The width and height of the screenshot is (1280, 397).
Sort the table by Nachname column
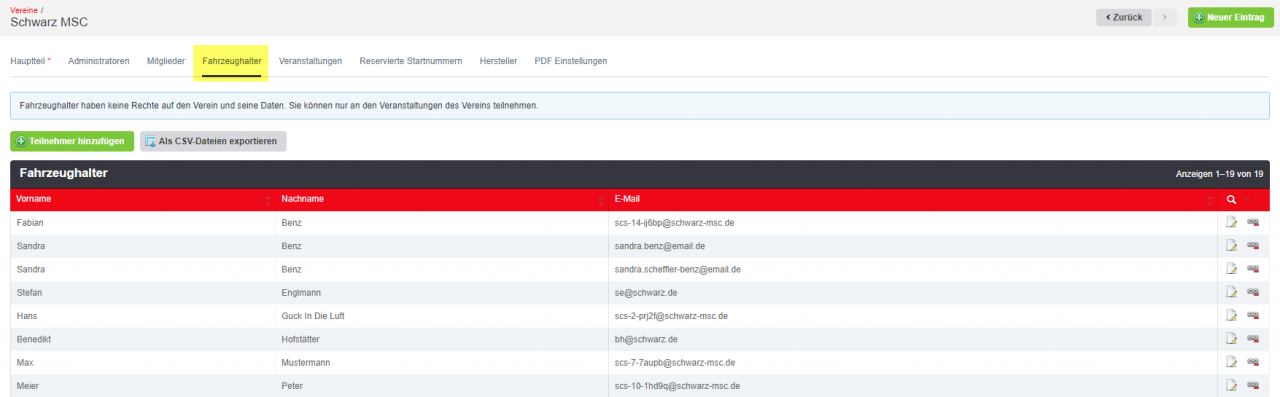point(442,199)
